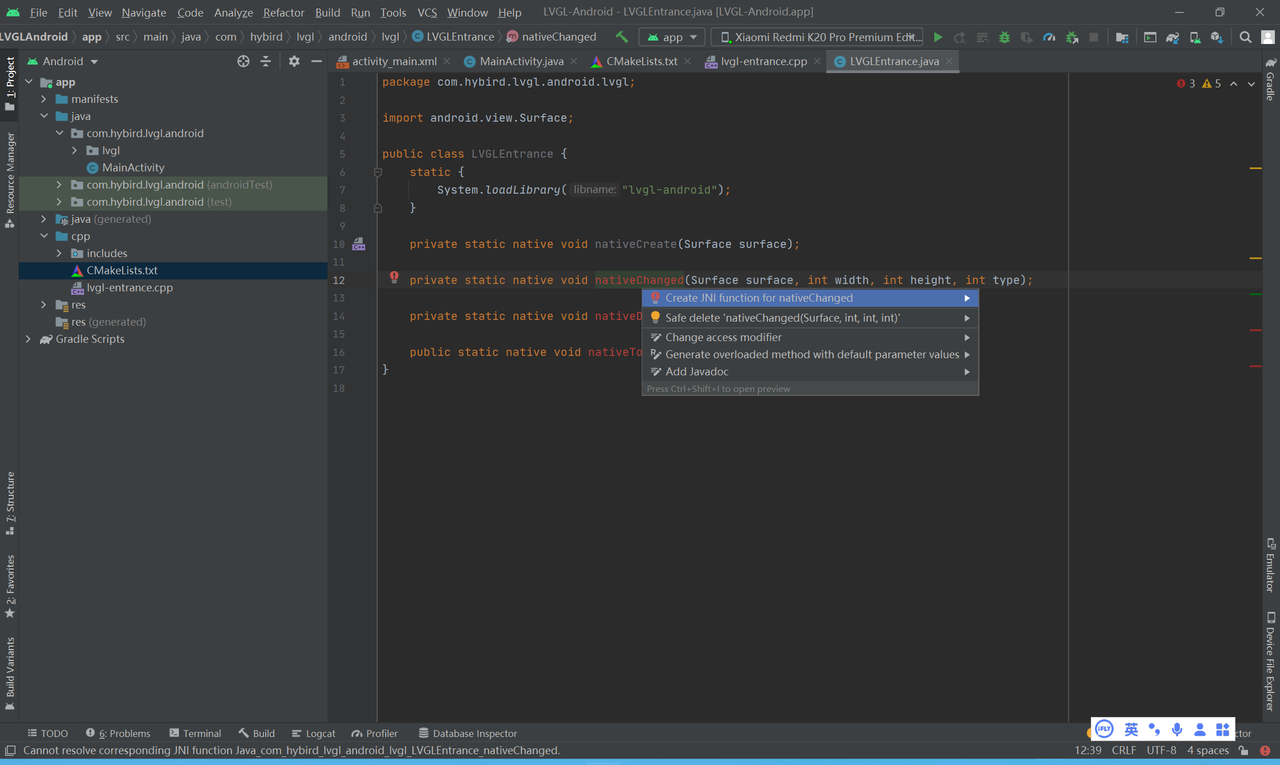Expand the res folder
Image resolution: width=1280 pixels, height=765 pixels.
44,304
